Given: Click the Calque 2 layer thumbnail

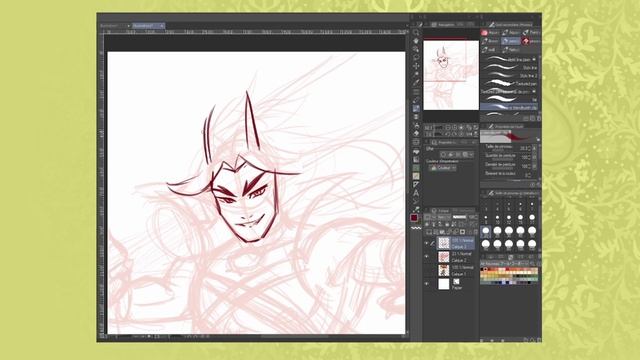Looking at the screenshot, I should pyautogui.click(x=444, y=257).
